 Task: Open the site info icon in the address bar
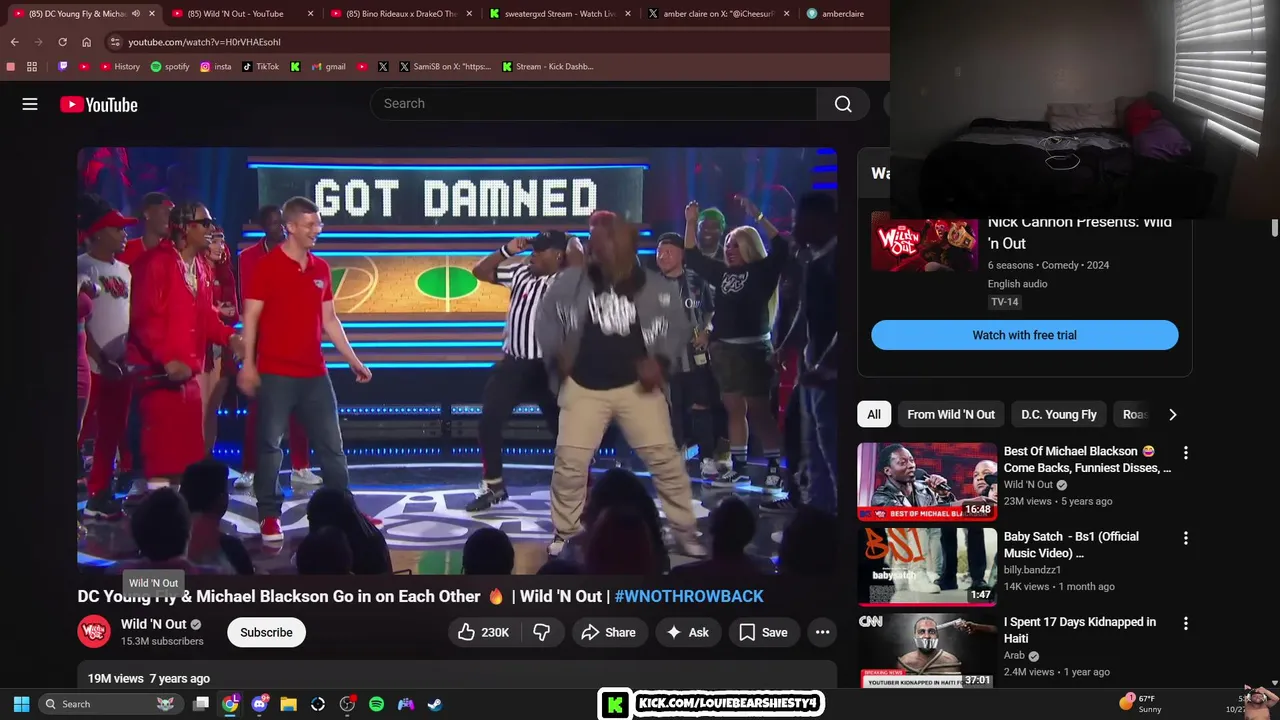point(115,42)
